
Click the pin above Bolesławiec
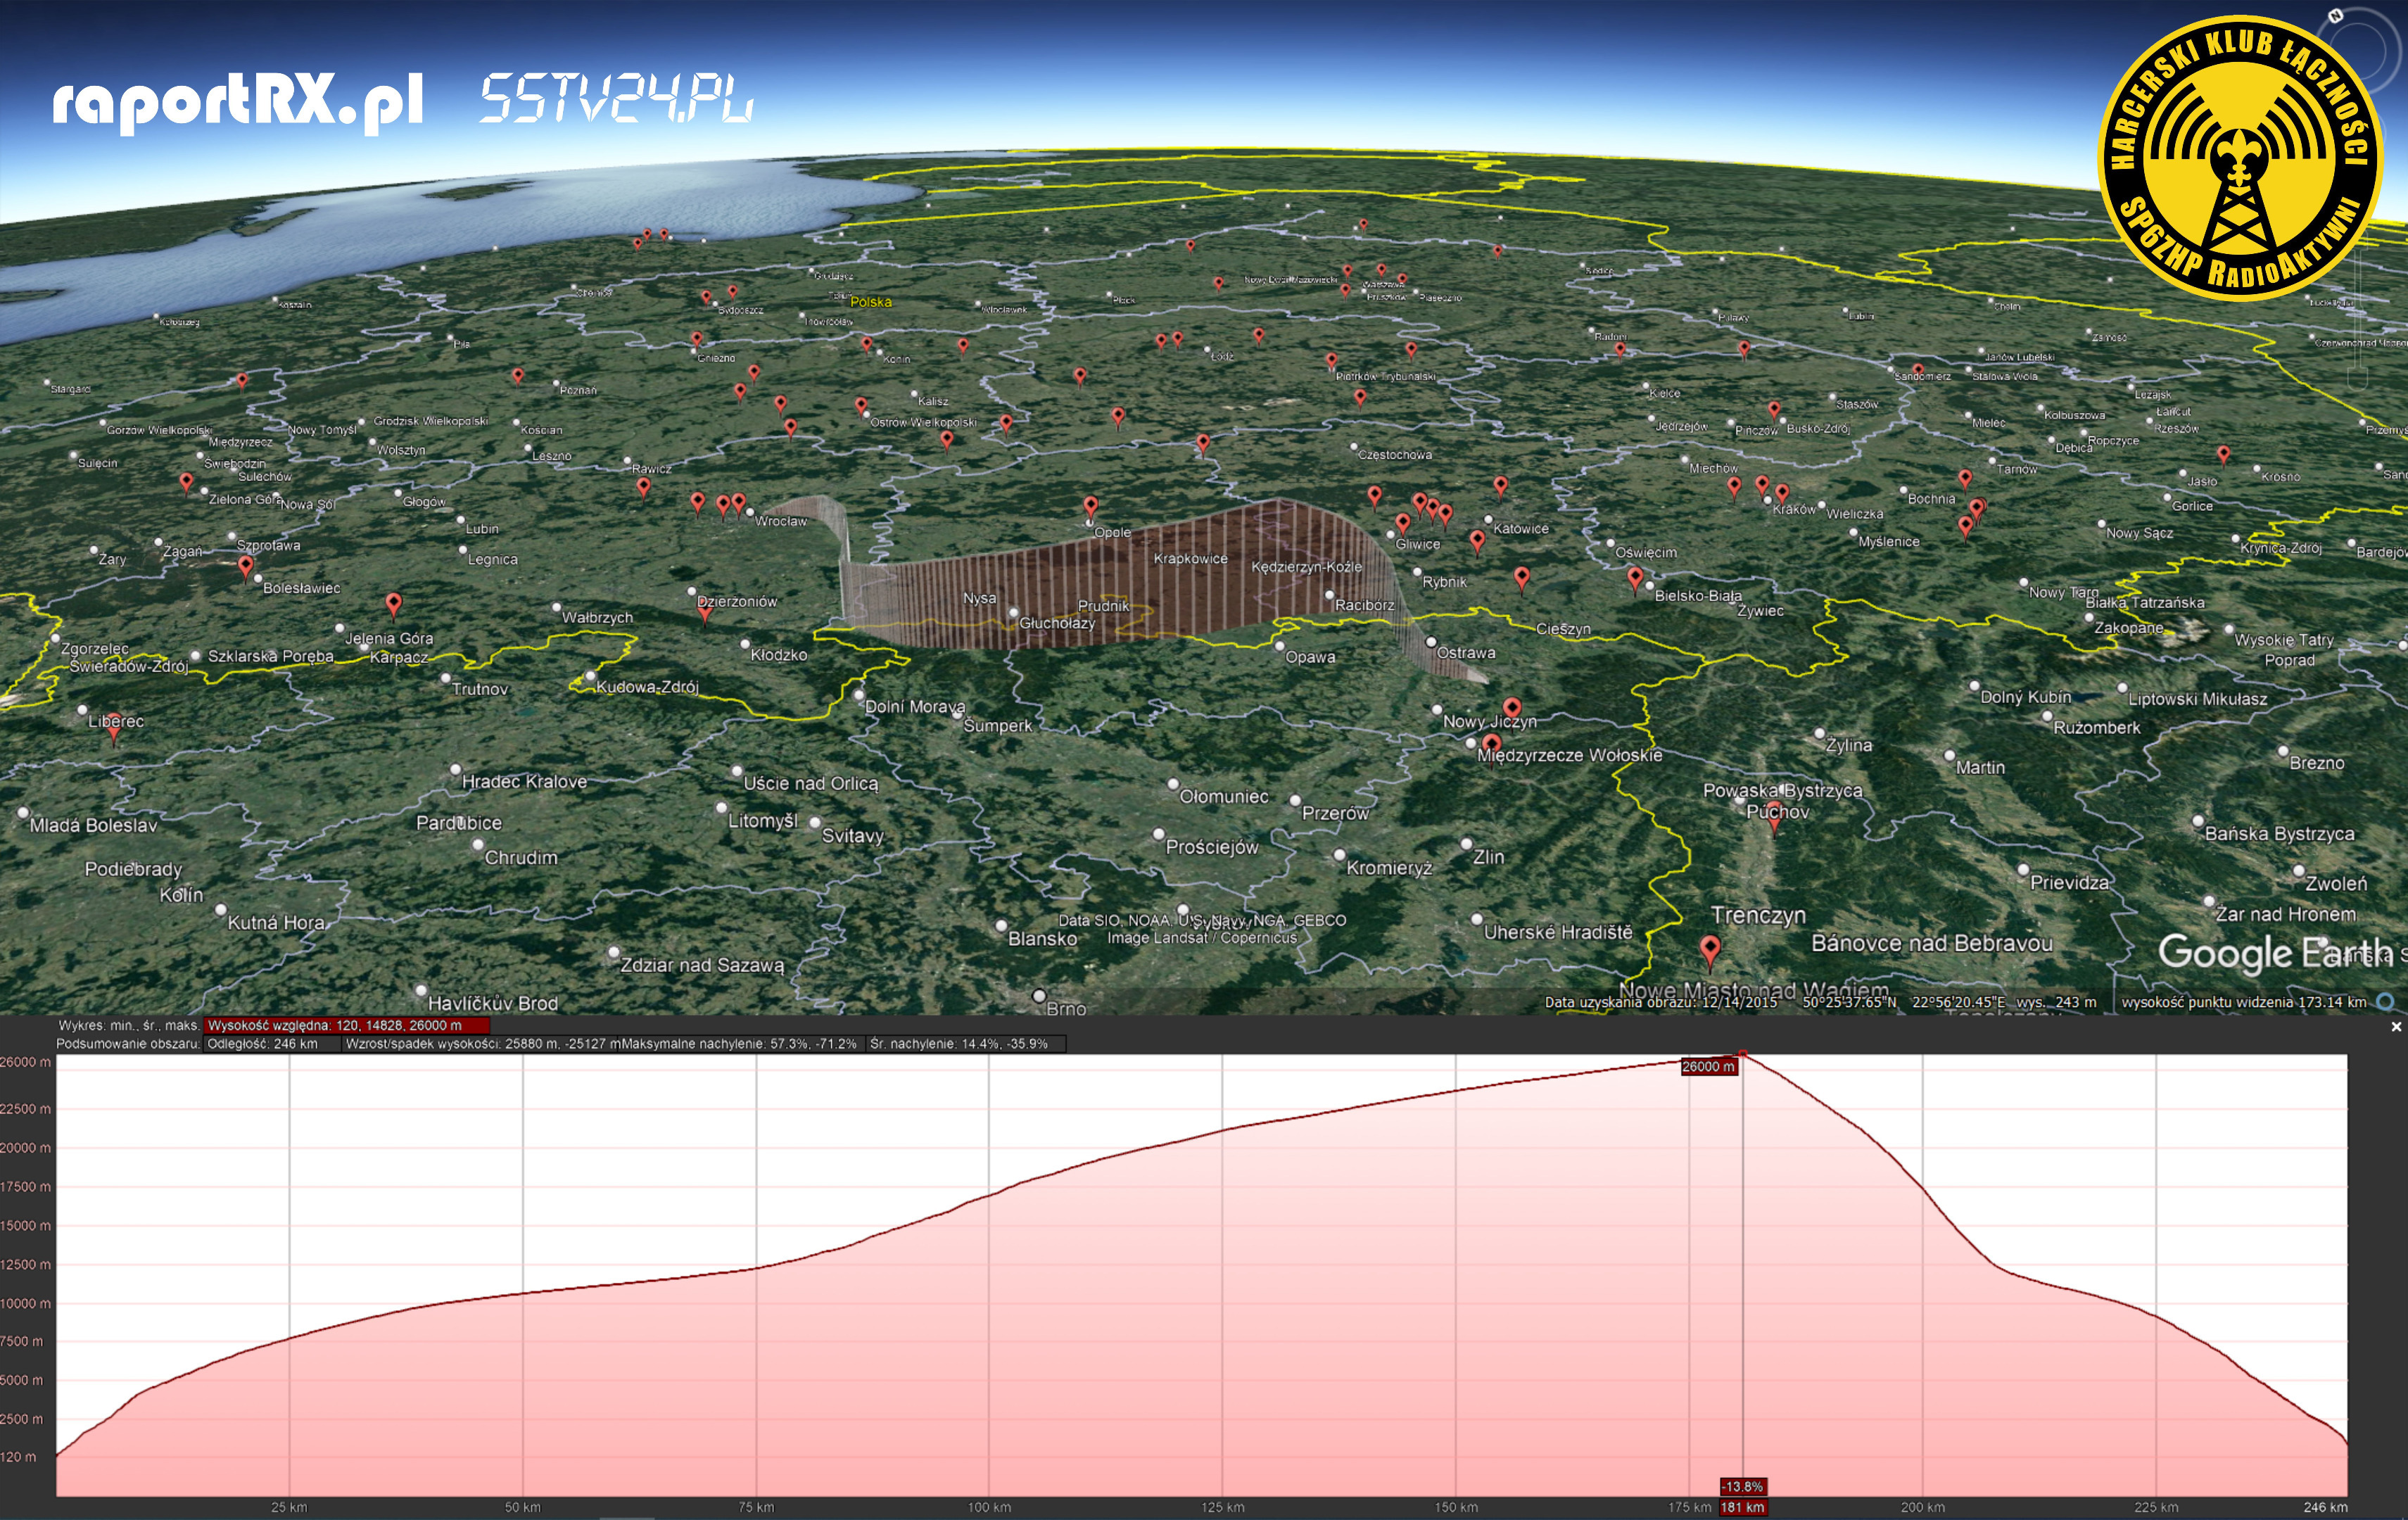246,567
